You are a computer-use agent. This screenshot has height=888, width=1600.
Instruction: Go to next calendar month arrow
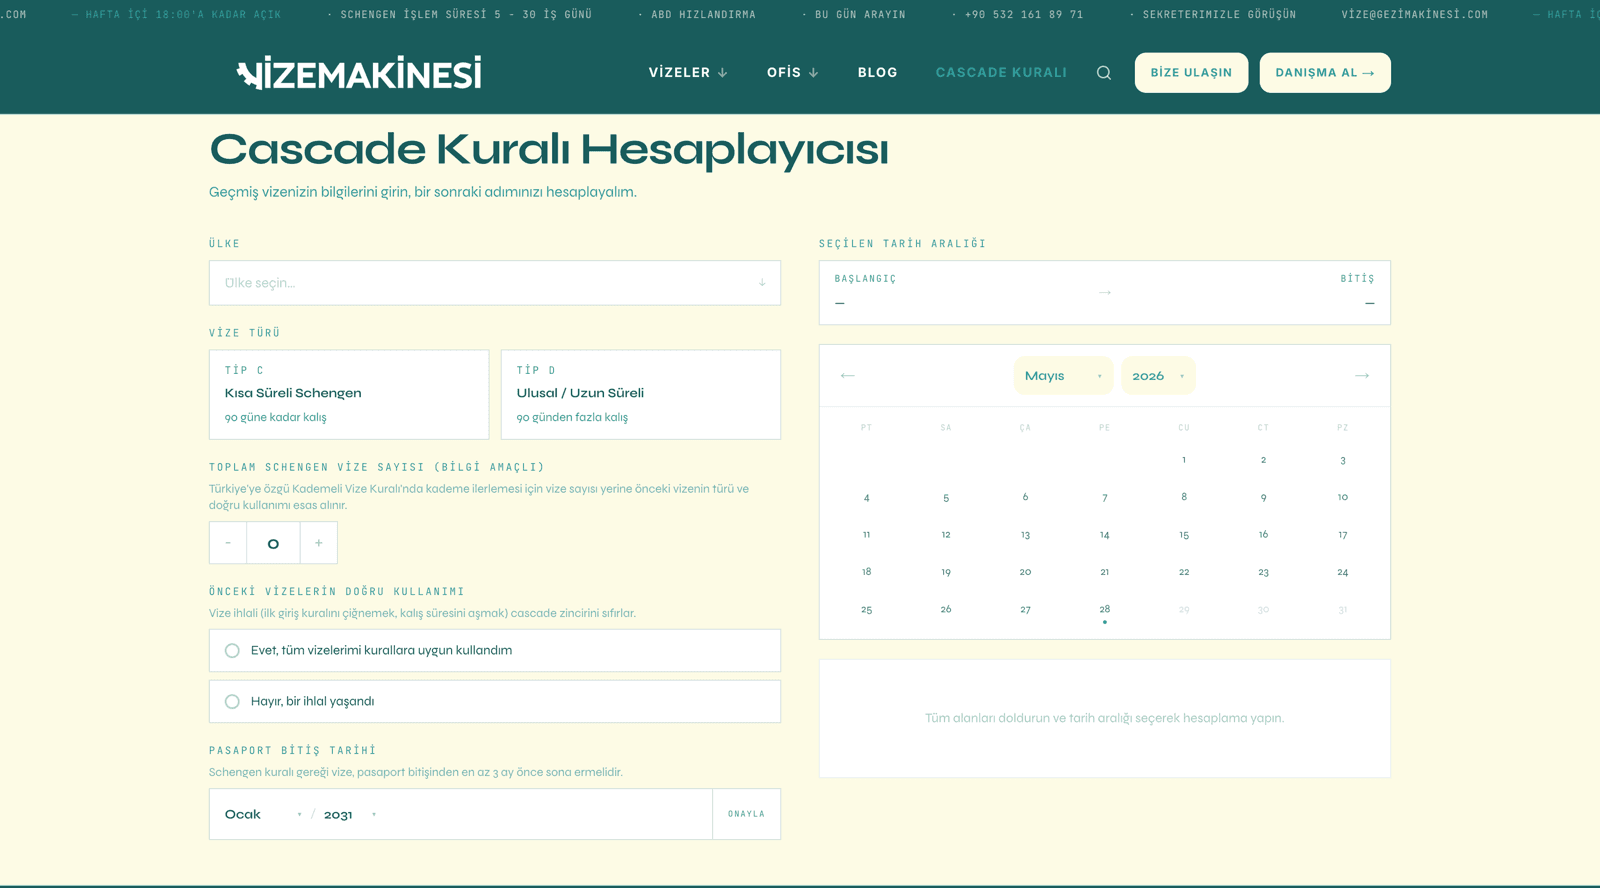(x=1362, y=376)
